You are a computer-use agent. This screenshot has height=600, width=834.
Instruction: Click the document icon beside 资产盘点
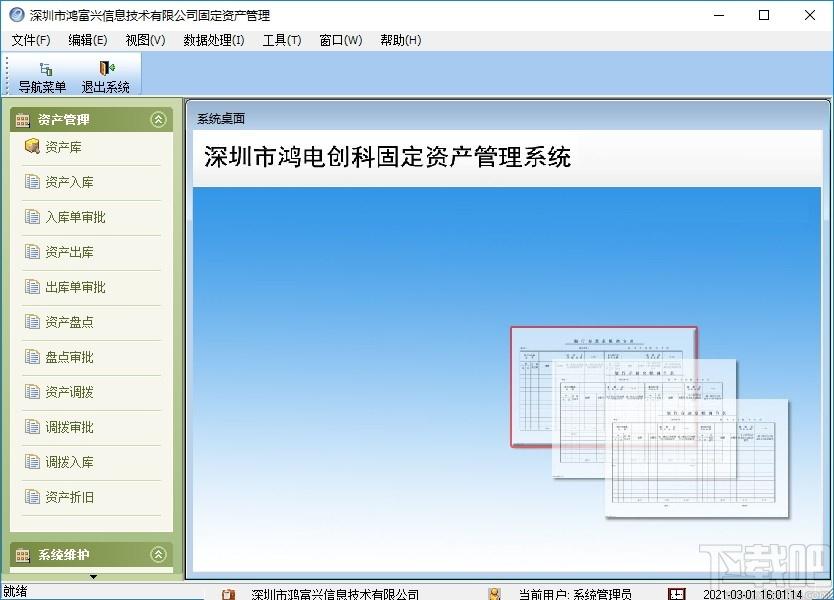coord(32,322)
